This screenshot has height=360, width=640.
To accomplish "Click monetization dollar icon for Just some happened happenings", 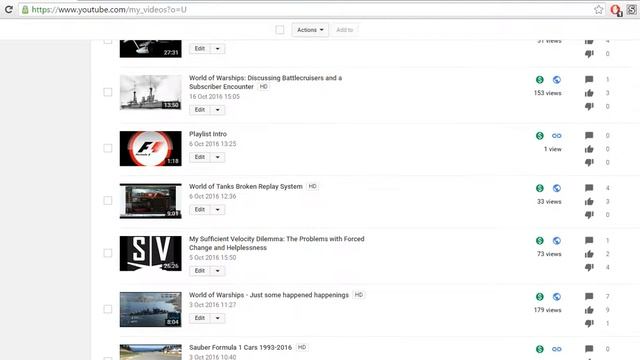I will (x=540, y=297).
